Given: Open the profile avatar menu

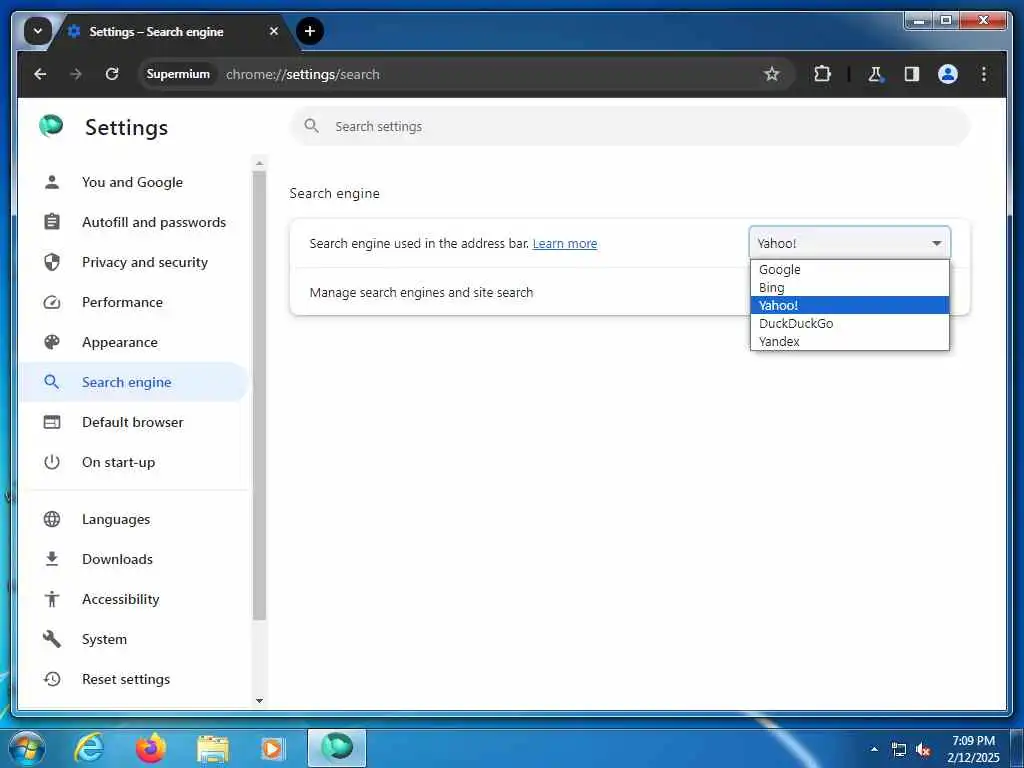Looking at the screenshot, I should (948, 74).
